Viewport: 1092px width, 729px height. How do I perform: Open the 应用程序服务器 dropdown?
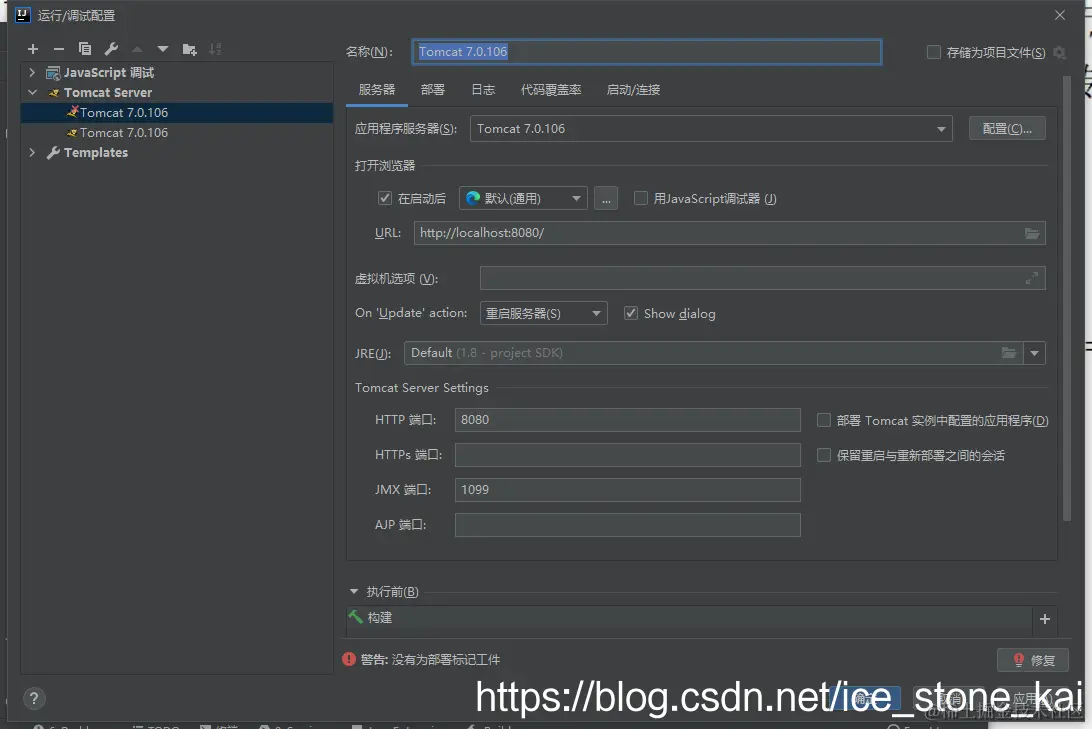(711, 129)
